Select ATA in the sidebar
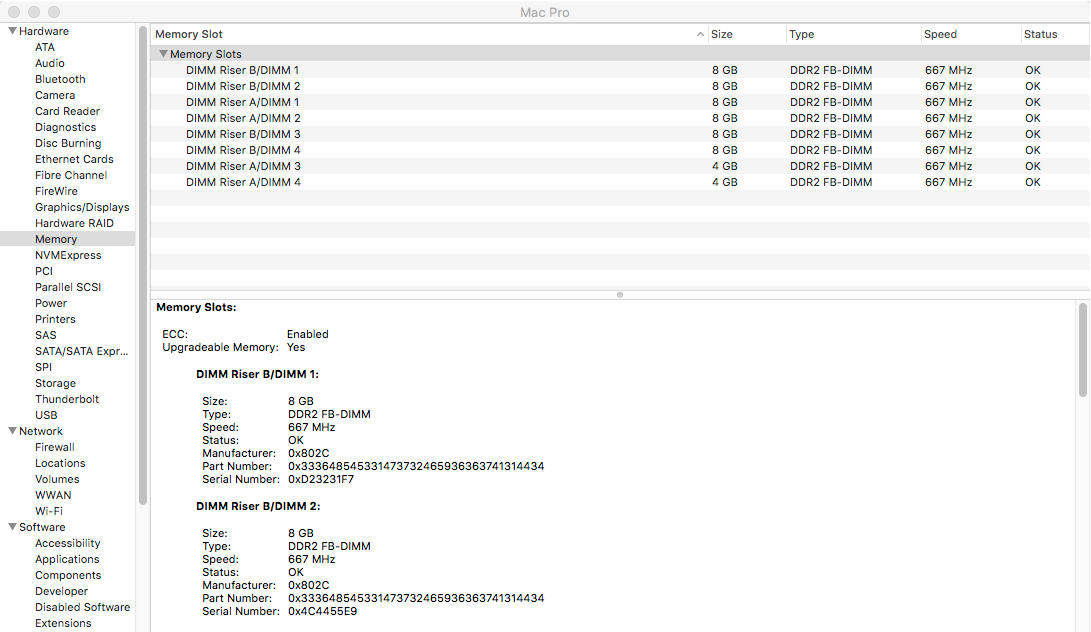 [x=45, y=47]
